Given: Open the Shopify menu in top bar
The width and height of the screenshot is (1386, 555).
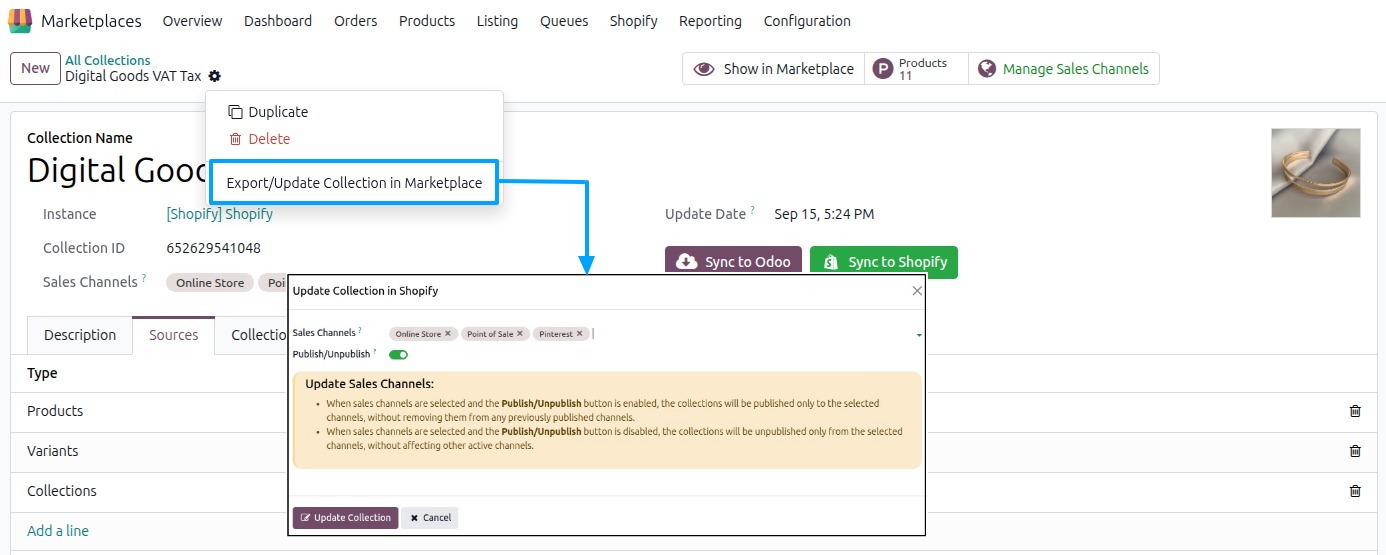Looking at the screenshot, I should click(634, 21).
